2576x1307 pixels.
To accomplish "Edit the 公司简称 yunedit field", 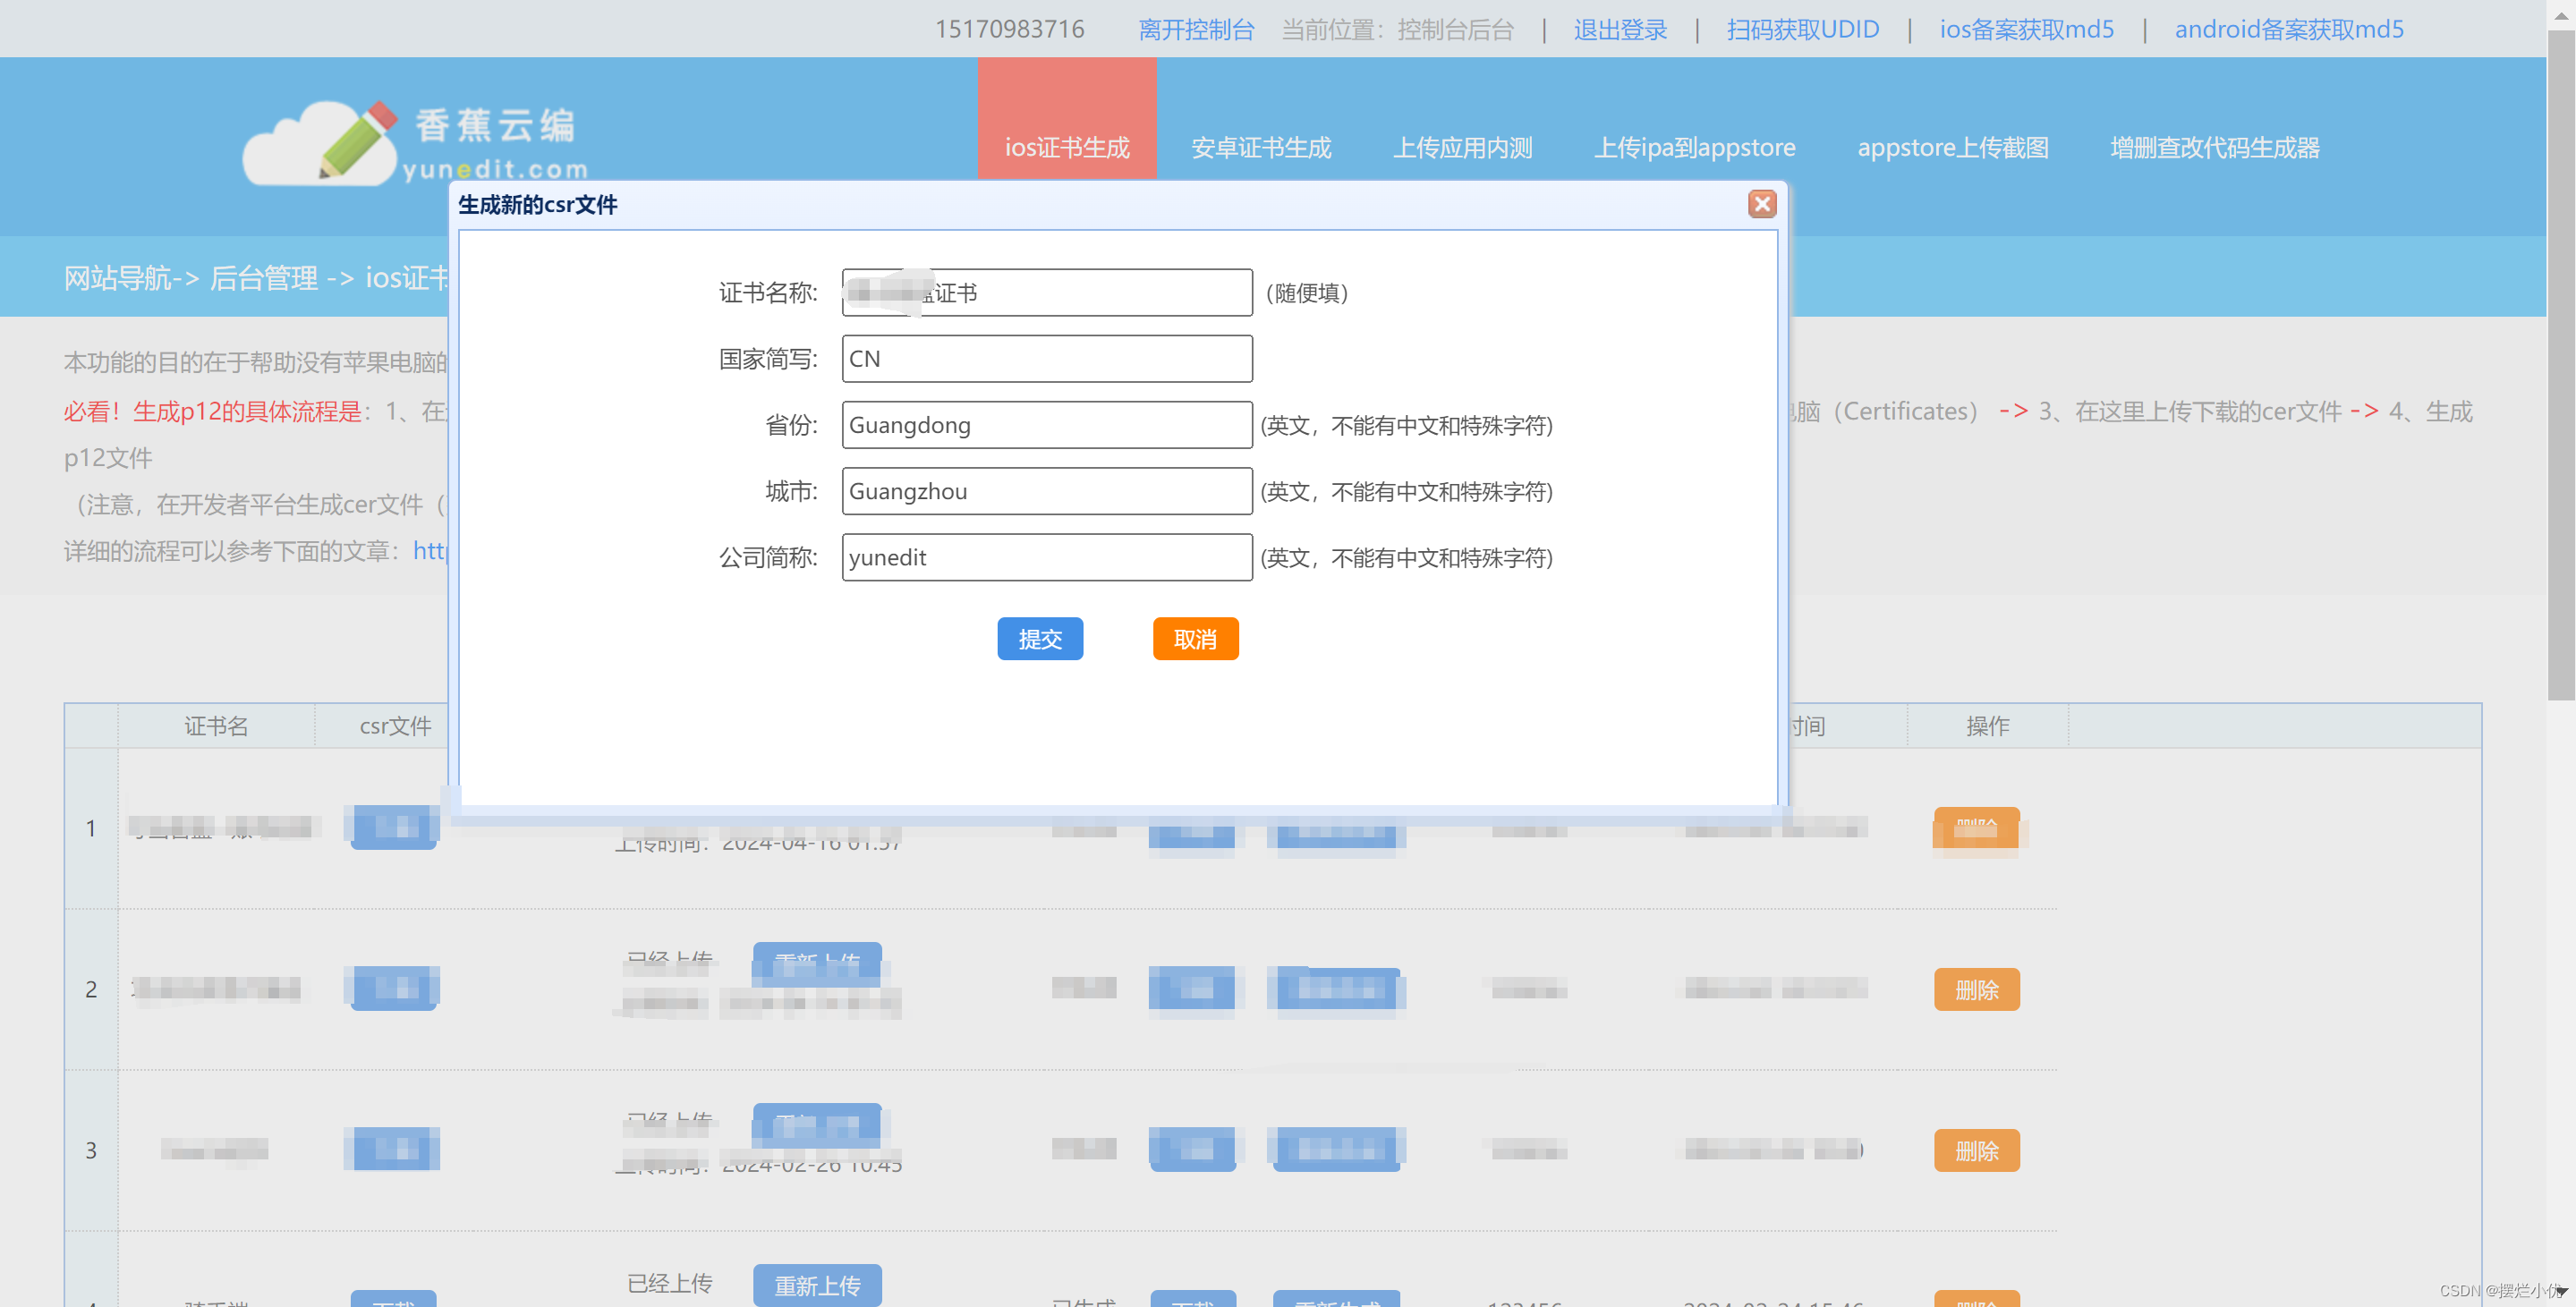I will 1046,557.
